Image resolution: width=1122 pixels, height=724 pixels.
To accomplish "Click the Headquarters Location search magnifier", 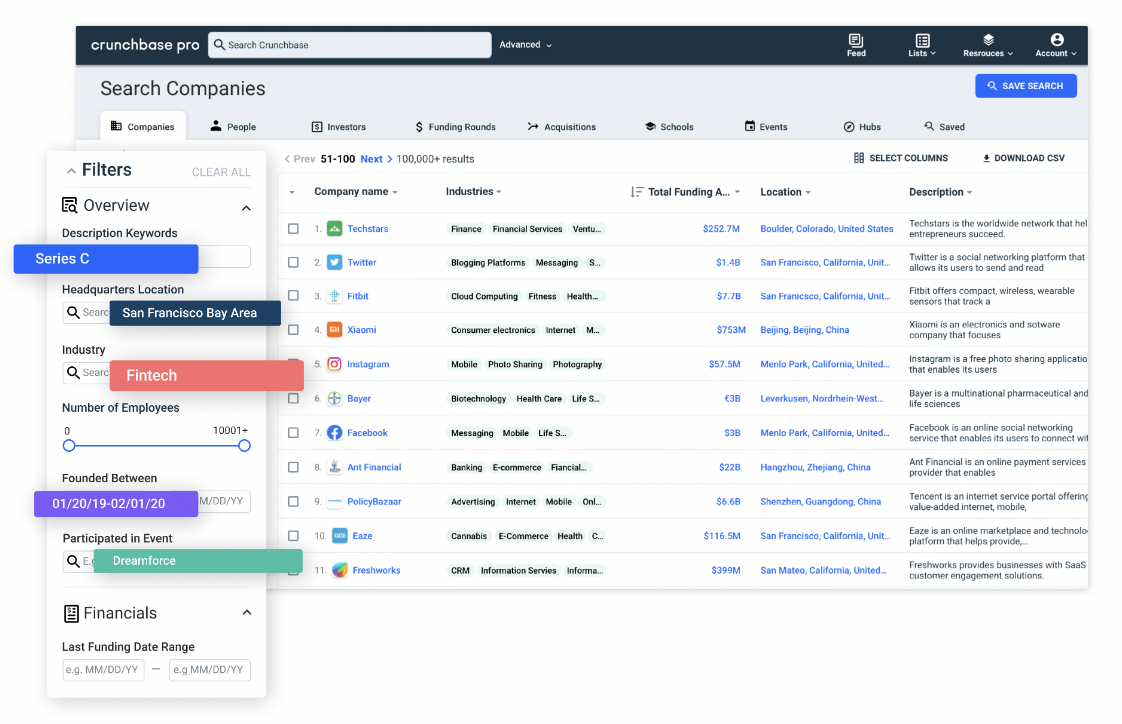I will (73, 313).
